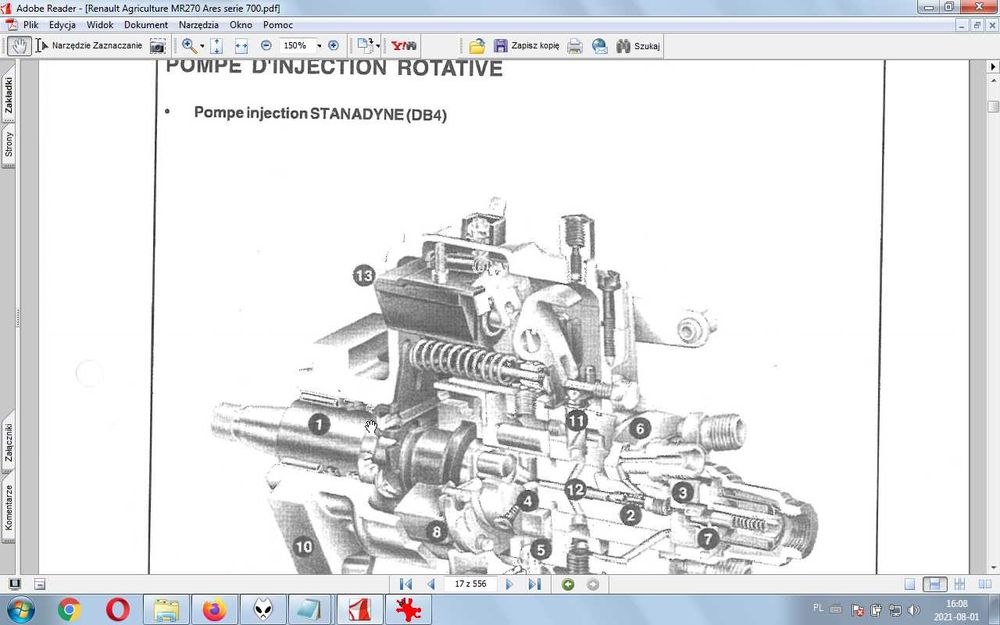Open Google Chrome from taskbar
The height and width of the screenshot is (625, 1000).
pyautogui.click(x=69, y=610)
